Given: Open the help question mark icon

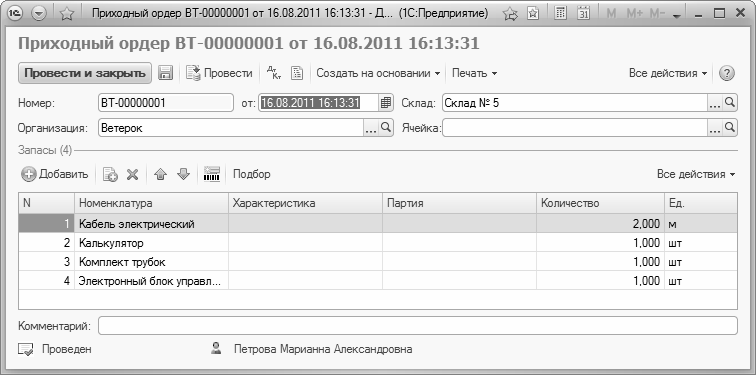Looking at the screenshot, I should [x=727, y=73].
